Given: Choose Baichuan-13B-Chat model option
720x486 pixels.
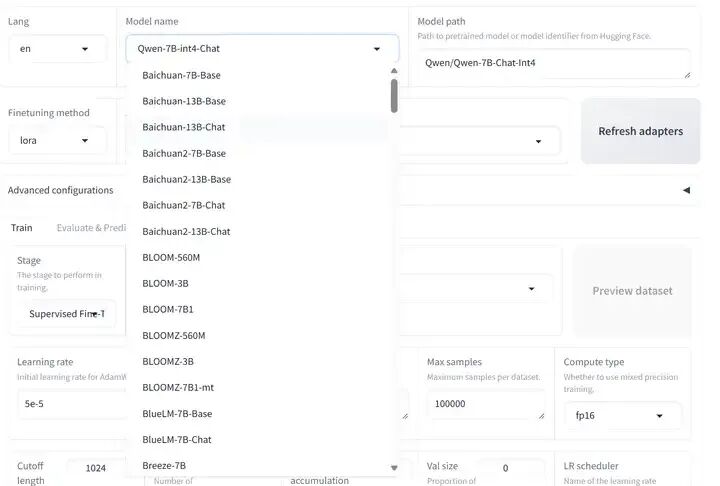Looking at the screenshot, I should coord(184,127).
